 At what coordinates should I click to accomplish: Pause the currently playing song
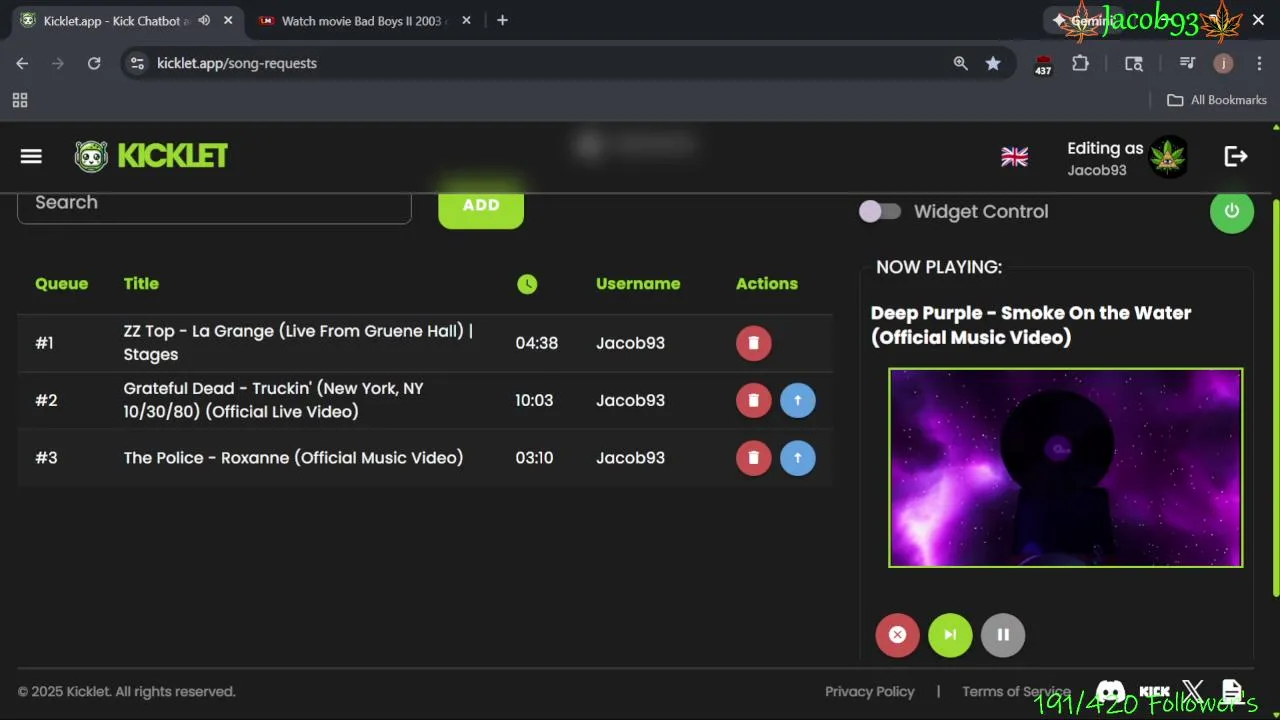1003,635
